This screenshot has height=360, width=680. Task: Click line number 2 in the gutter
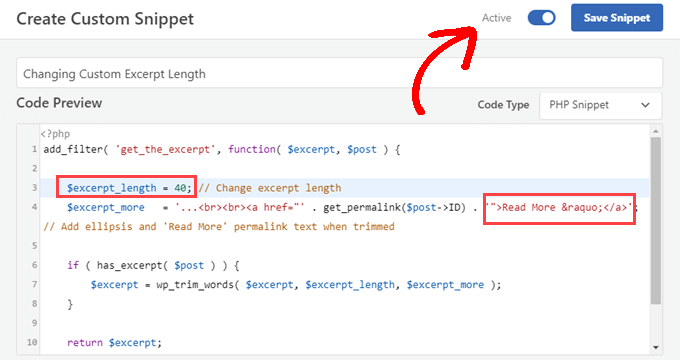click(34, 168)
